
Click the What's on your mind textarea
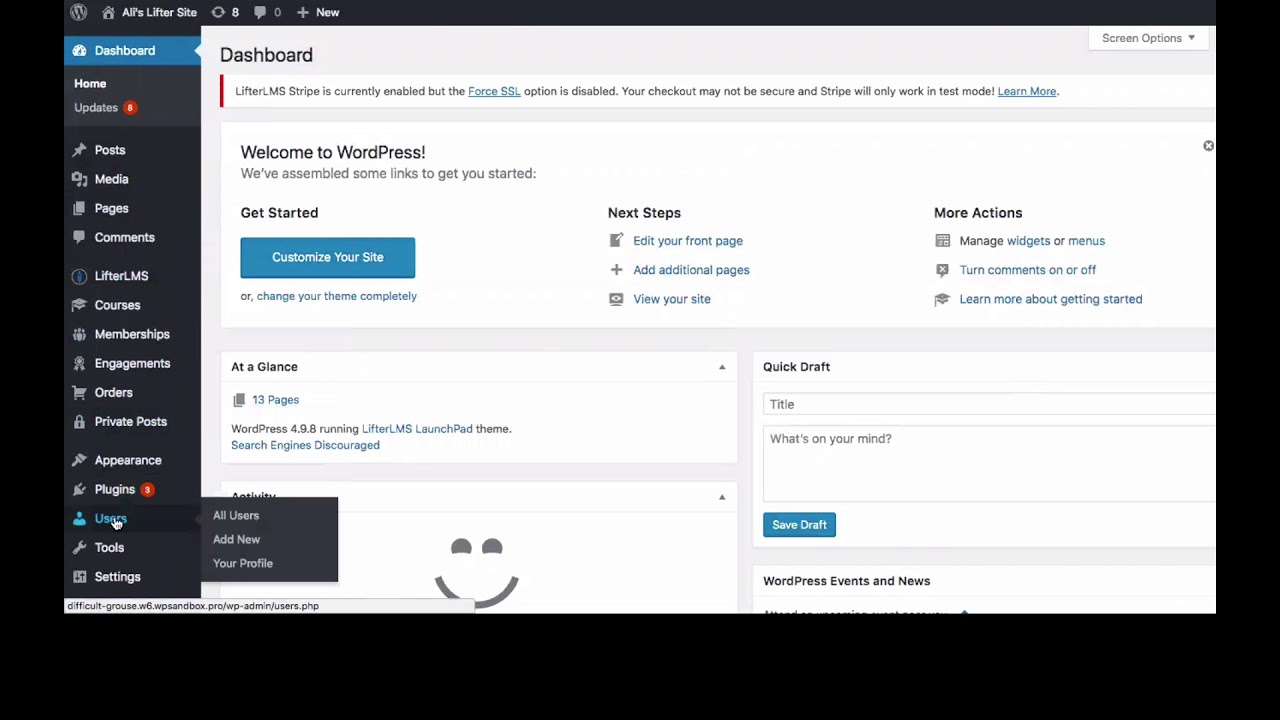click(989, 463)
